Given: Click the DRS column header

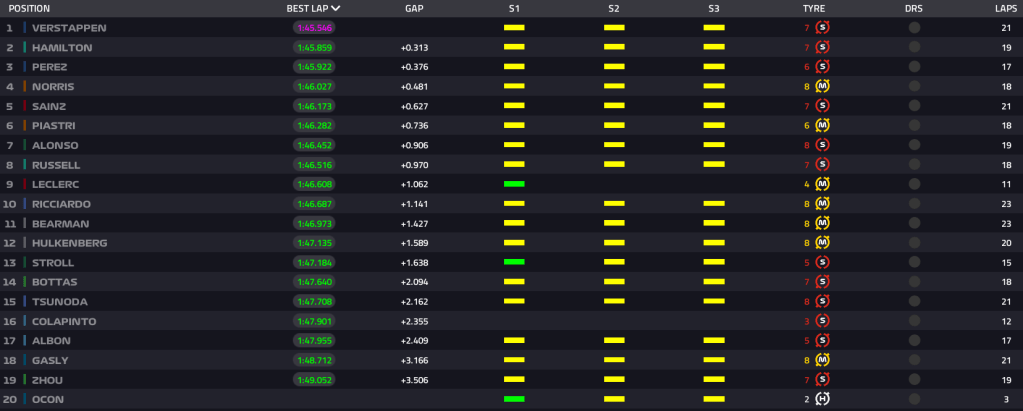Looking at the screenshot, I should point(914,9).
